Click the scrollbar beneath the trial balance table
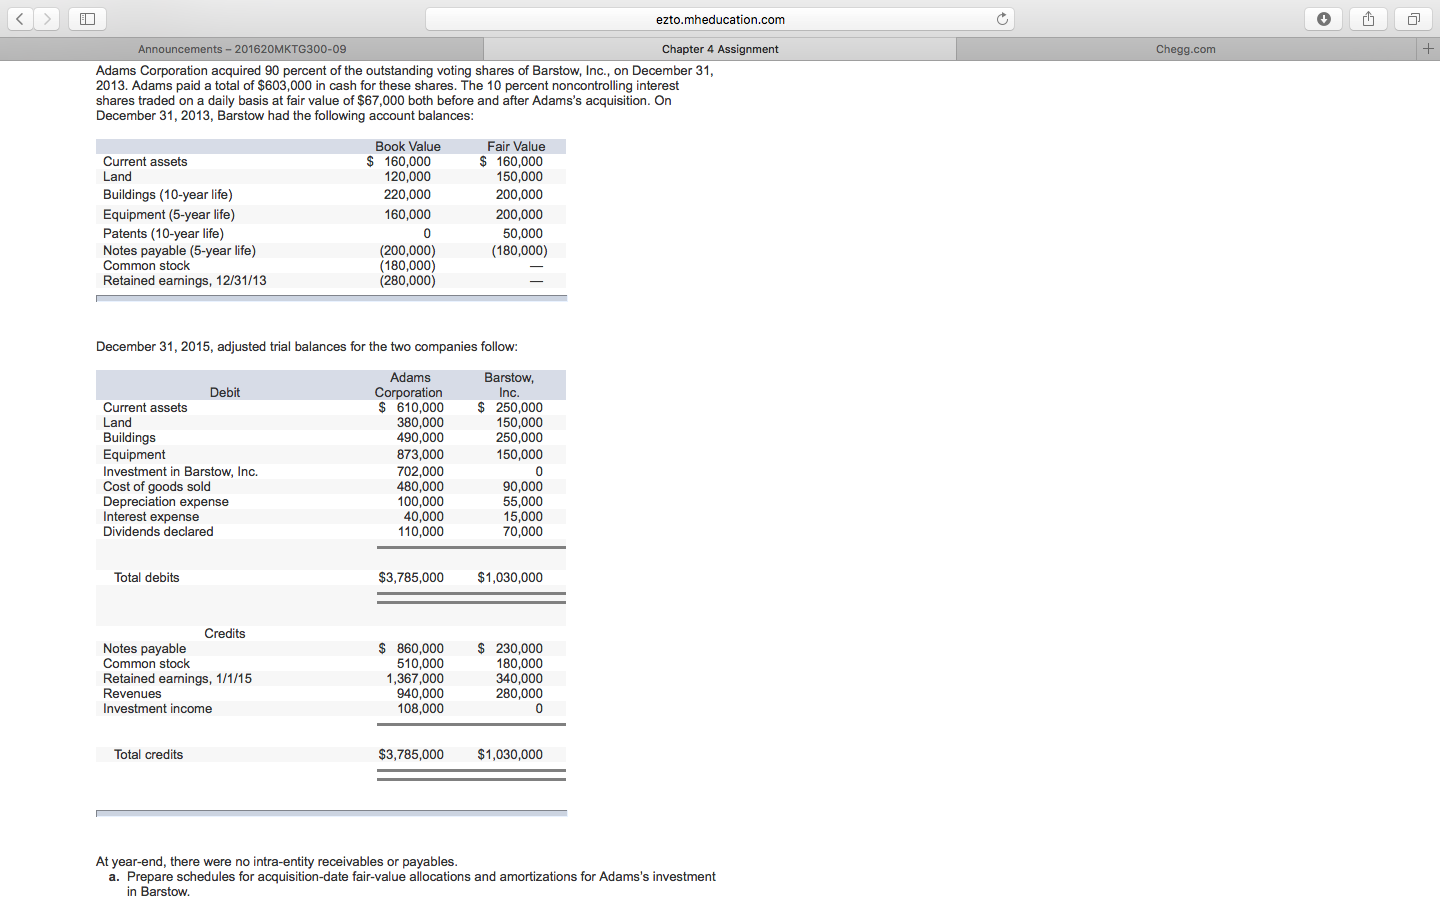 pos(331,813)
